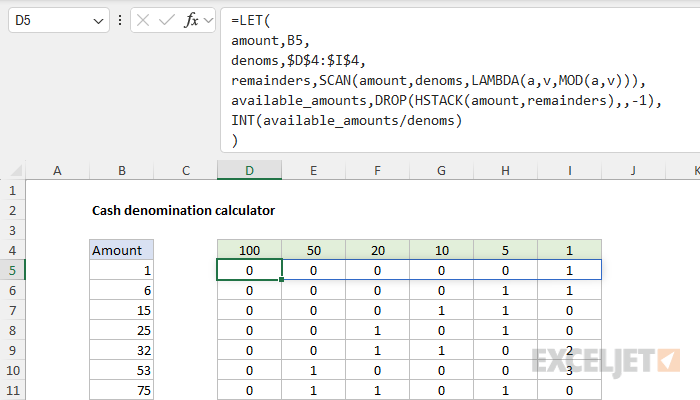Viewport: 700px width, 400px height.
Task: Select column I header
Action: pos(570,171)
